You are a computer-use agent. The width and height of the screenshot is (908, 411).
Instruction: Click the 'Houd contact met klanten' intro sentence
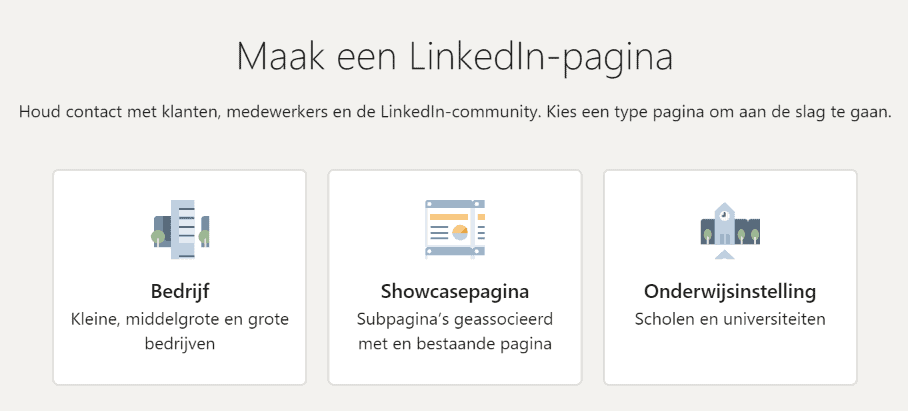(x=454, y=110)
